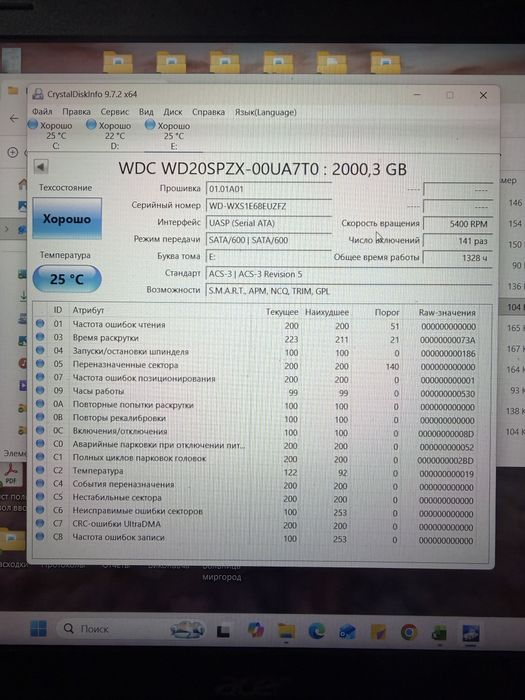The image size is (525, 700).
Task: Select raw value 000000000530
Action: click(x=447, y=394)
